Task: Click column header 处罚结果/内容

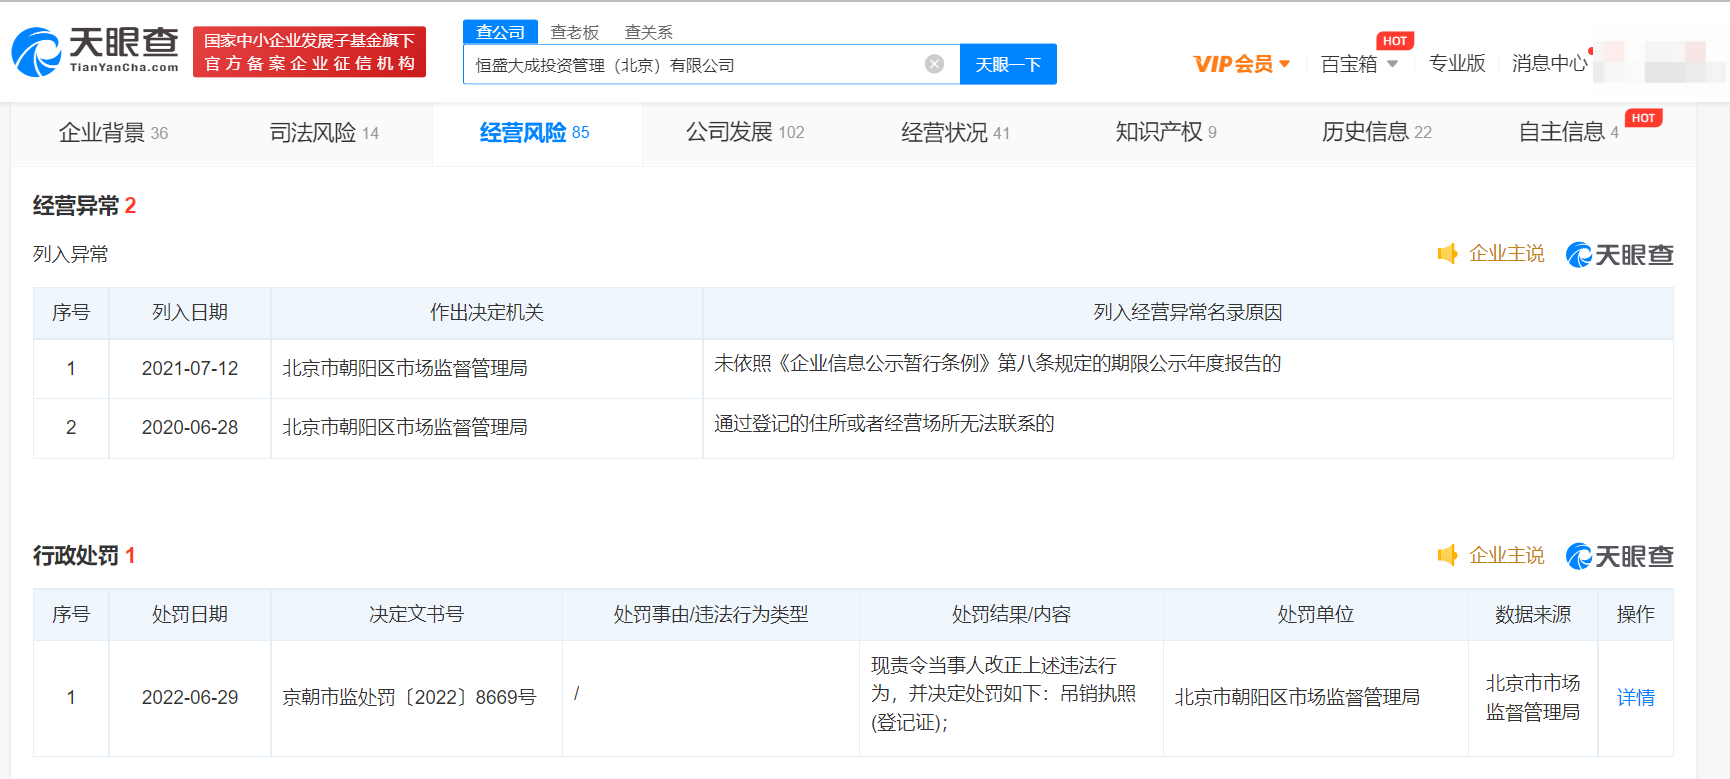Action: [x=1011, y=615]
